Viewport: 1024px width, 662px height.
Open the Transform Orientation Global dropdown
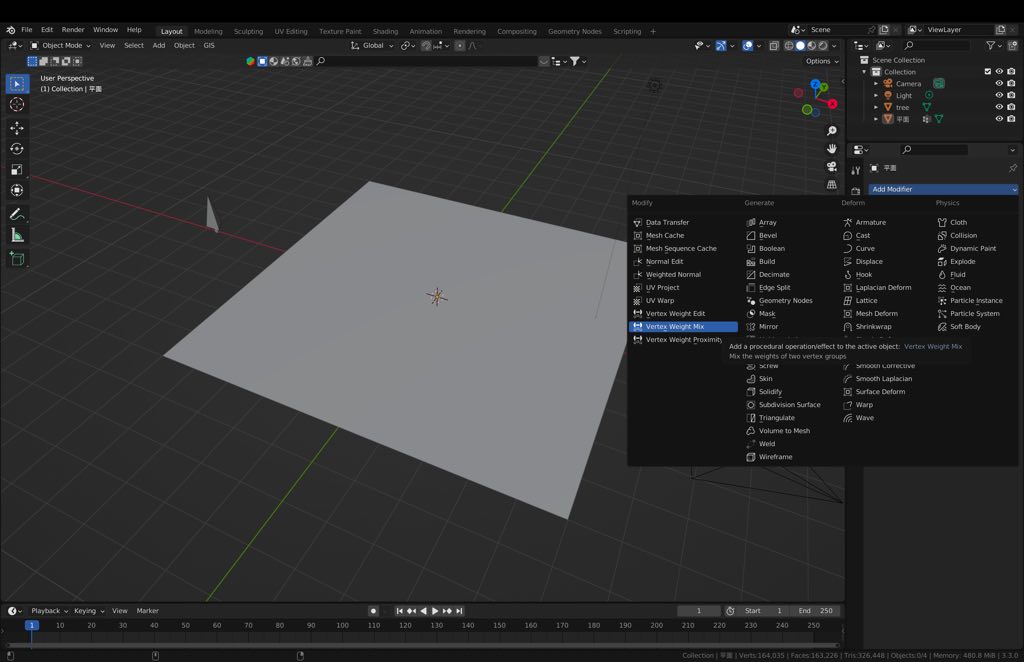click(x=370, y=45)
